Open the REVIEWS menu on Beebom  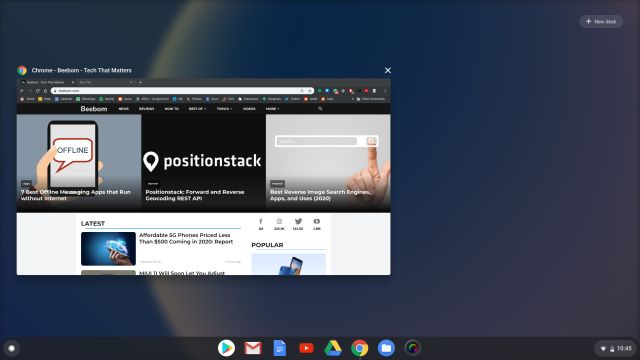tap(147, 109)
